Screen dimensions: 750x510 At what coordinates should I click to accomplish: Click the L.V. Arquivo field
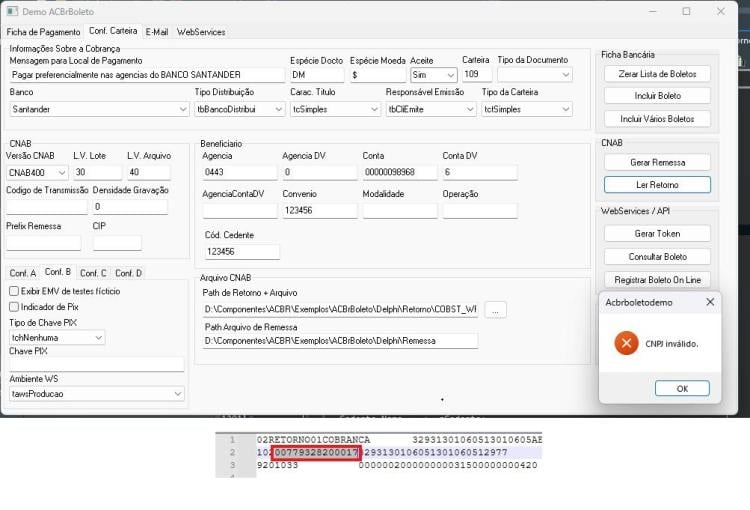click(149, 172)
